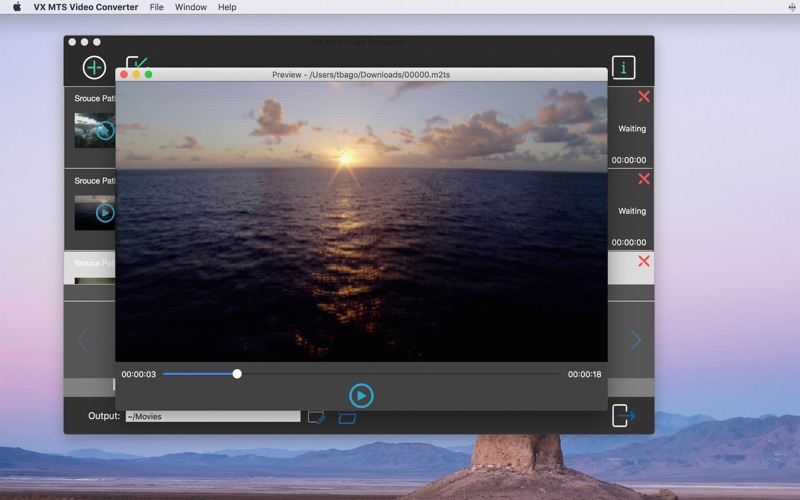Remove the first video with red X
The image size is (800, 500).
click(x=643, y=97)
